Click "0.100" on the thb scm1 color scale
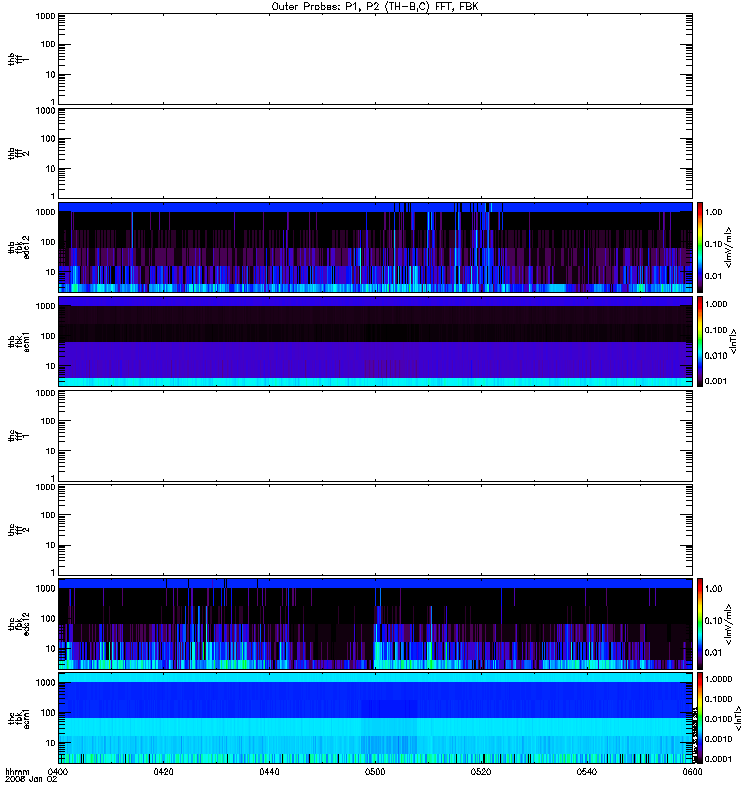The width and height of the screenshot is (750, 800). [x=716, y=330]
